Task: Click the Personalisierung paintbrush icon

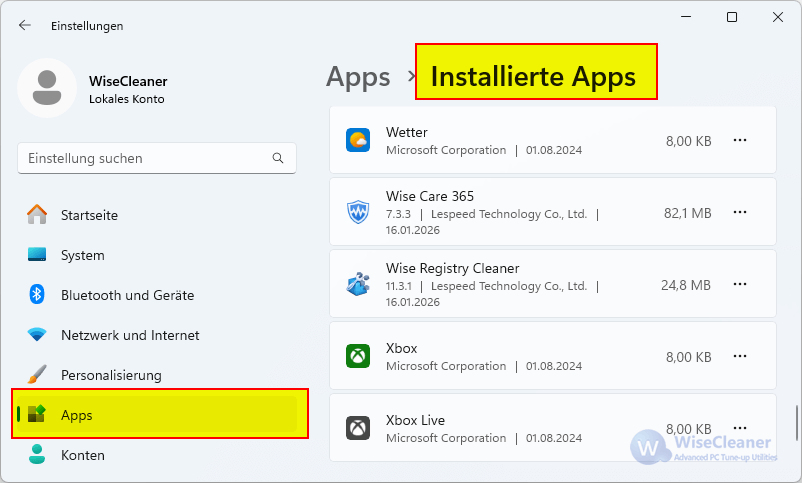Action: point(37,375)
